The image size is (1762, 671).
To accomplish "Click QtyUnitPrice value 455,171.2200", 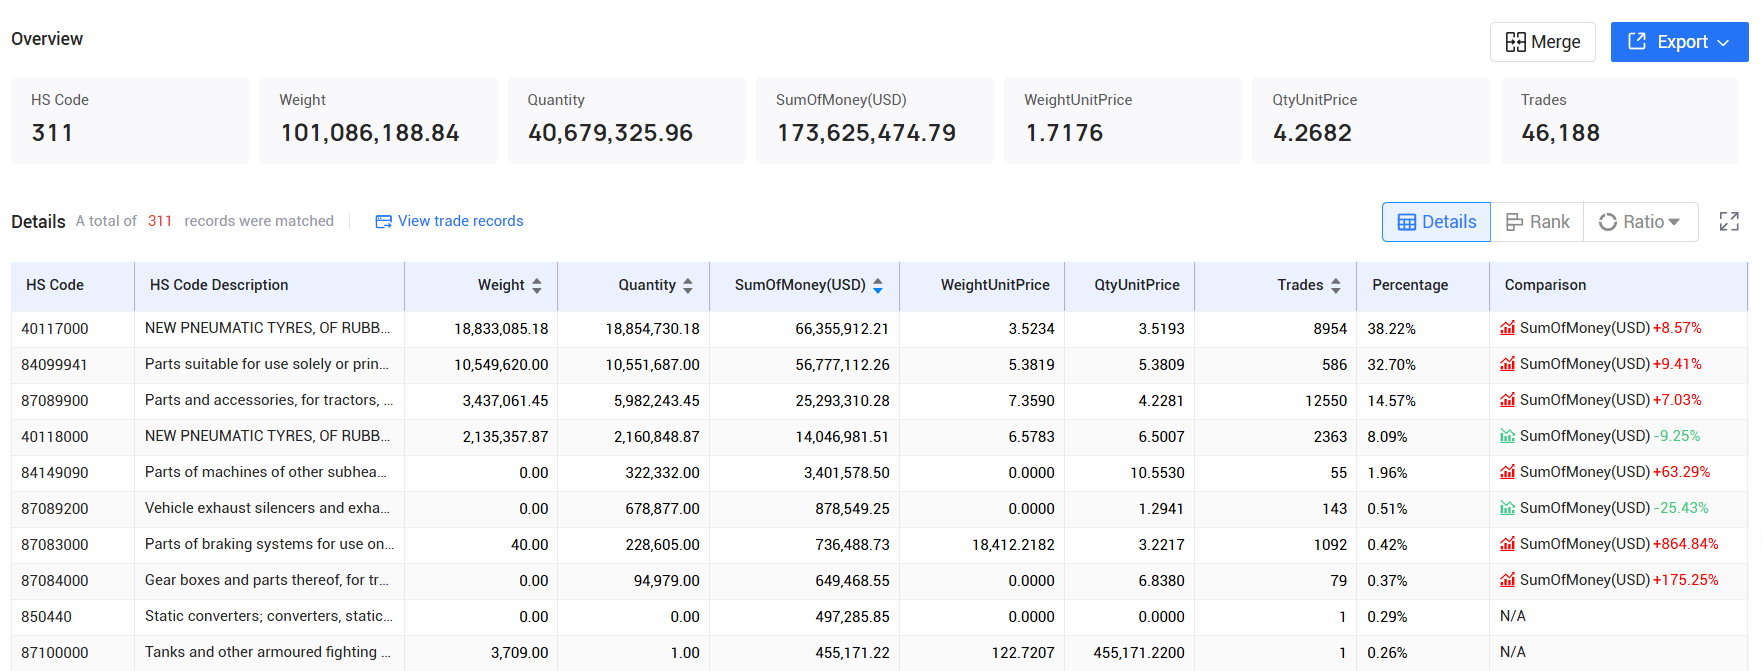I will (1139, 653).
